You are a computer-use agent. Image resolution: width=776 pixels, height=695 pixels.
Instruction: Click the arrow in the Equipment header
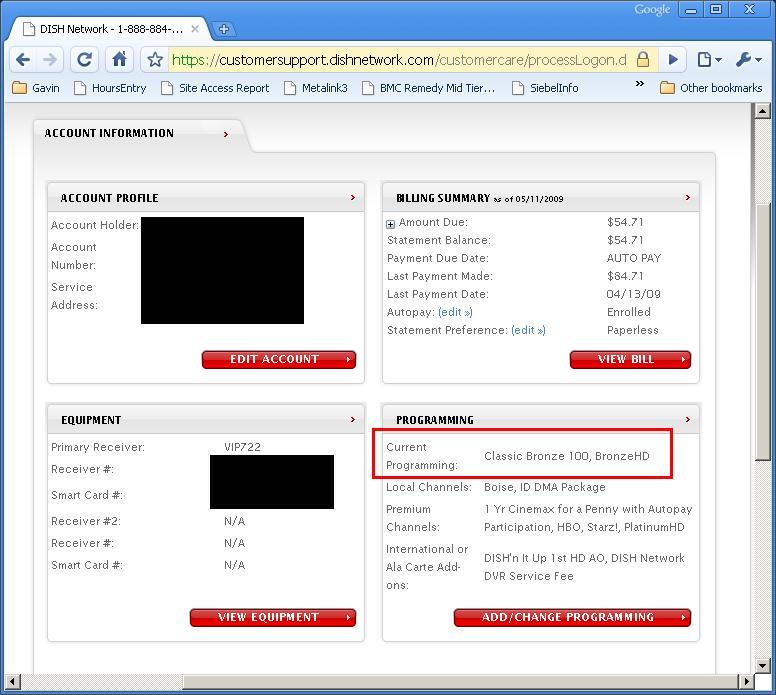coord(353,419)
